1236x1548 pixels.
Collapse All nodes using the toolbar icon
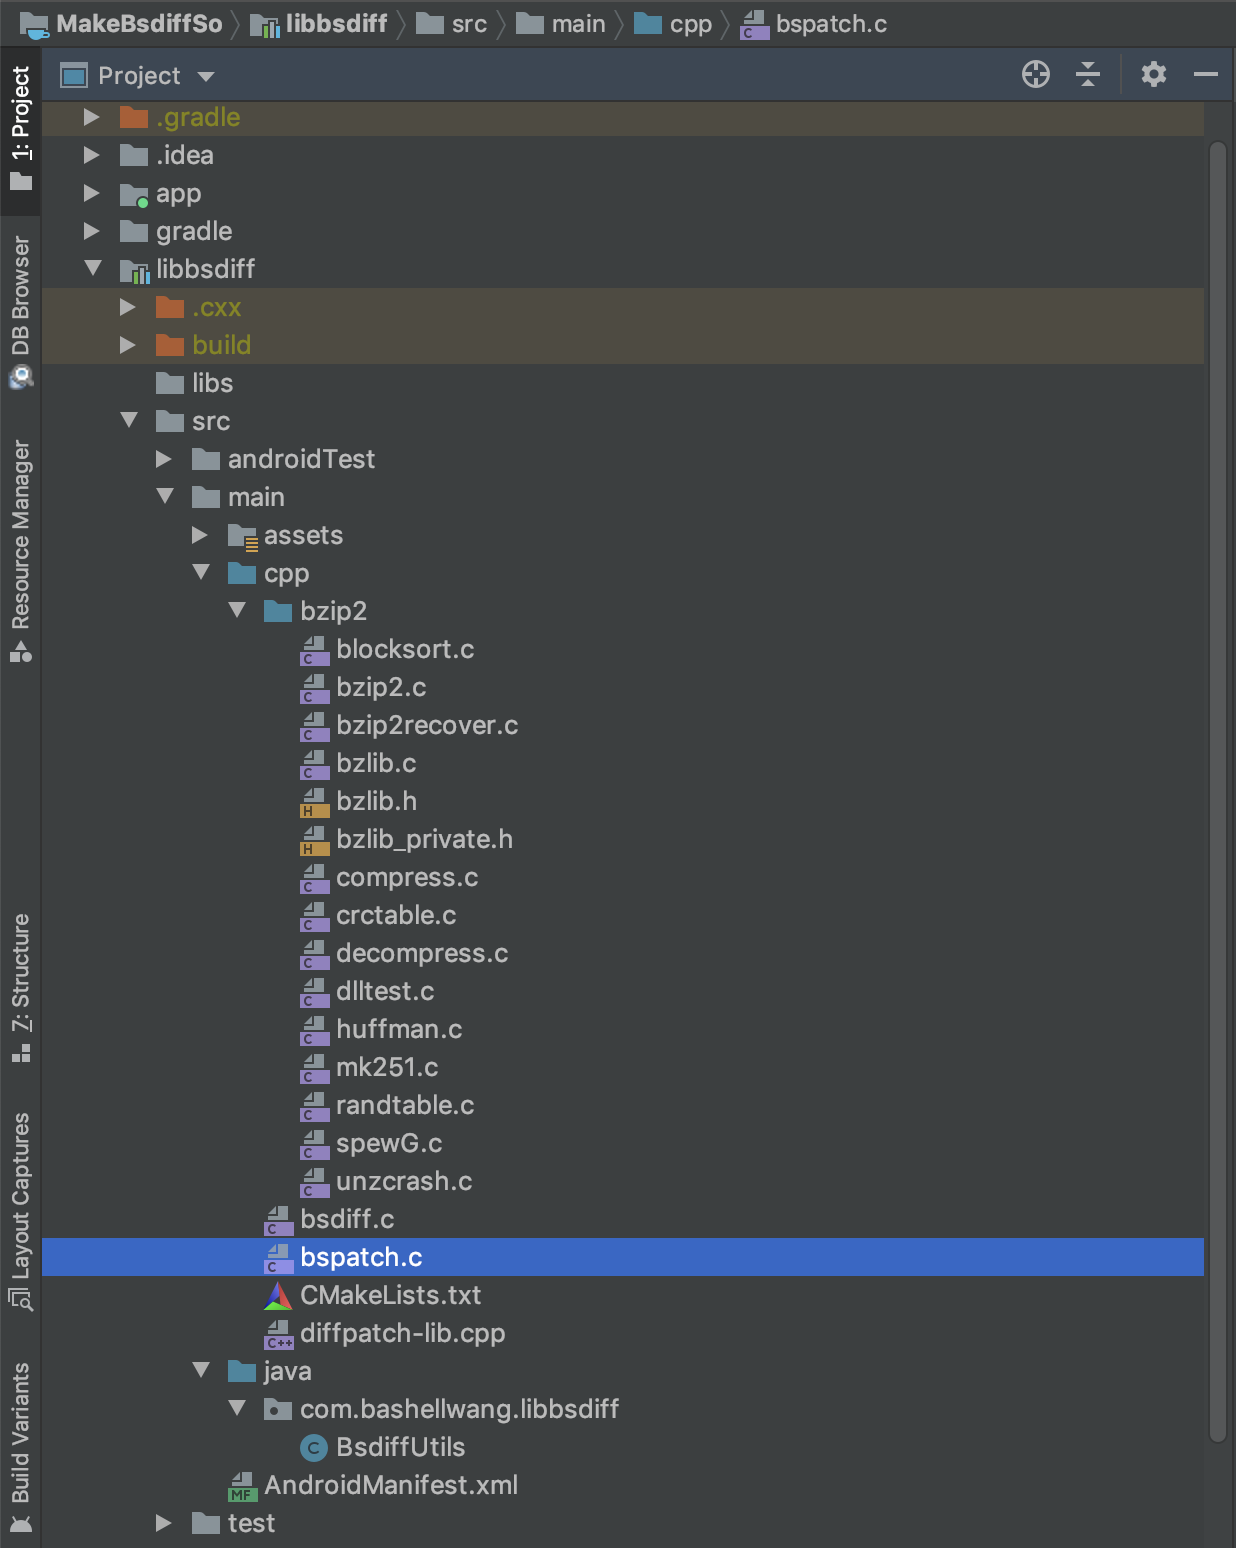(1089, 74)
